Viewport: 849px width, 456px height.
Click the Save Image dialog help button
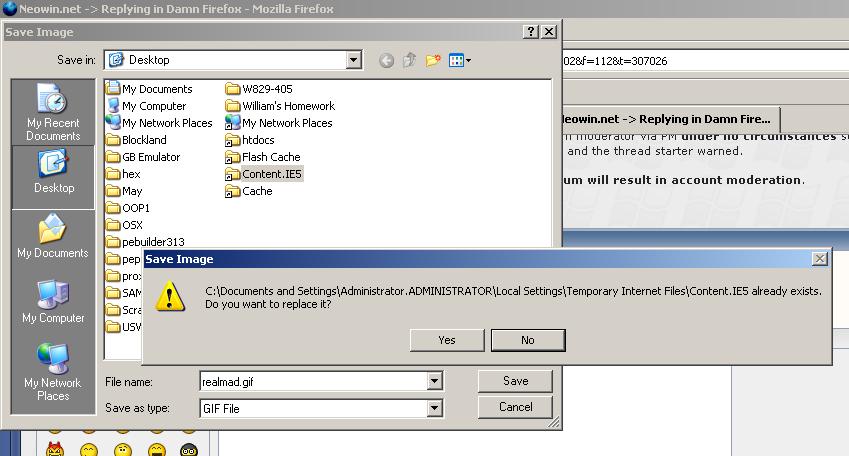531,32
